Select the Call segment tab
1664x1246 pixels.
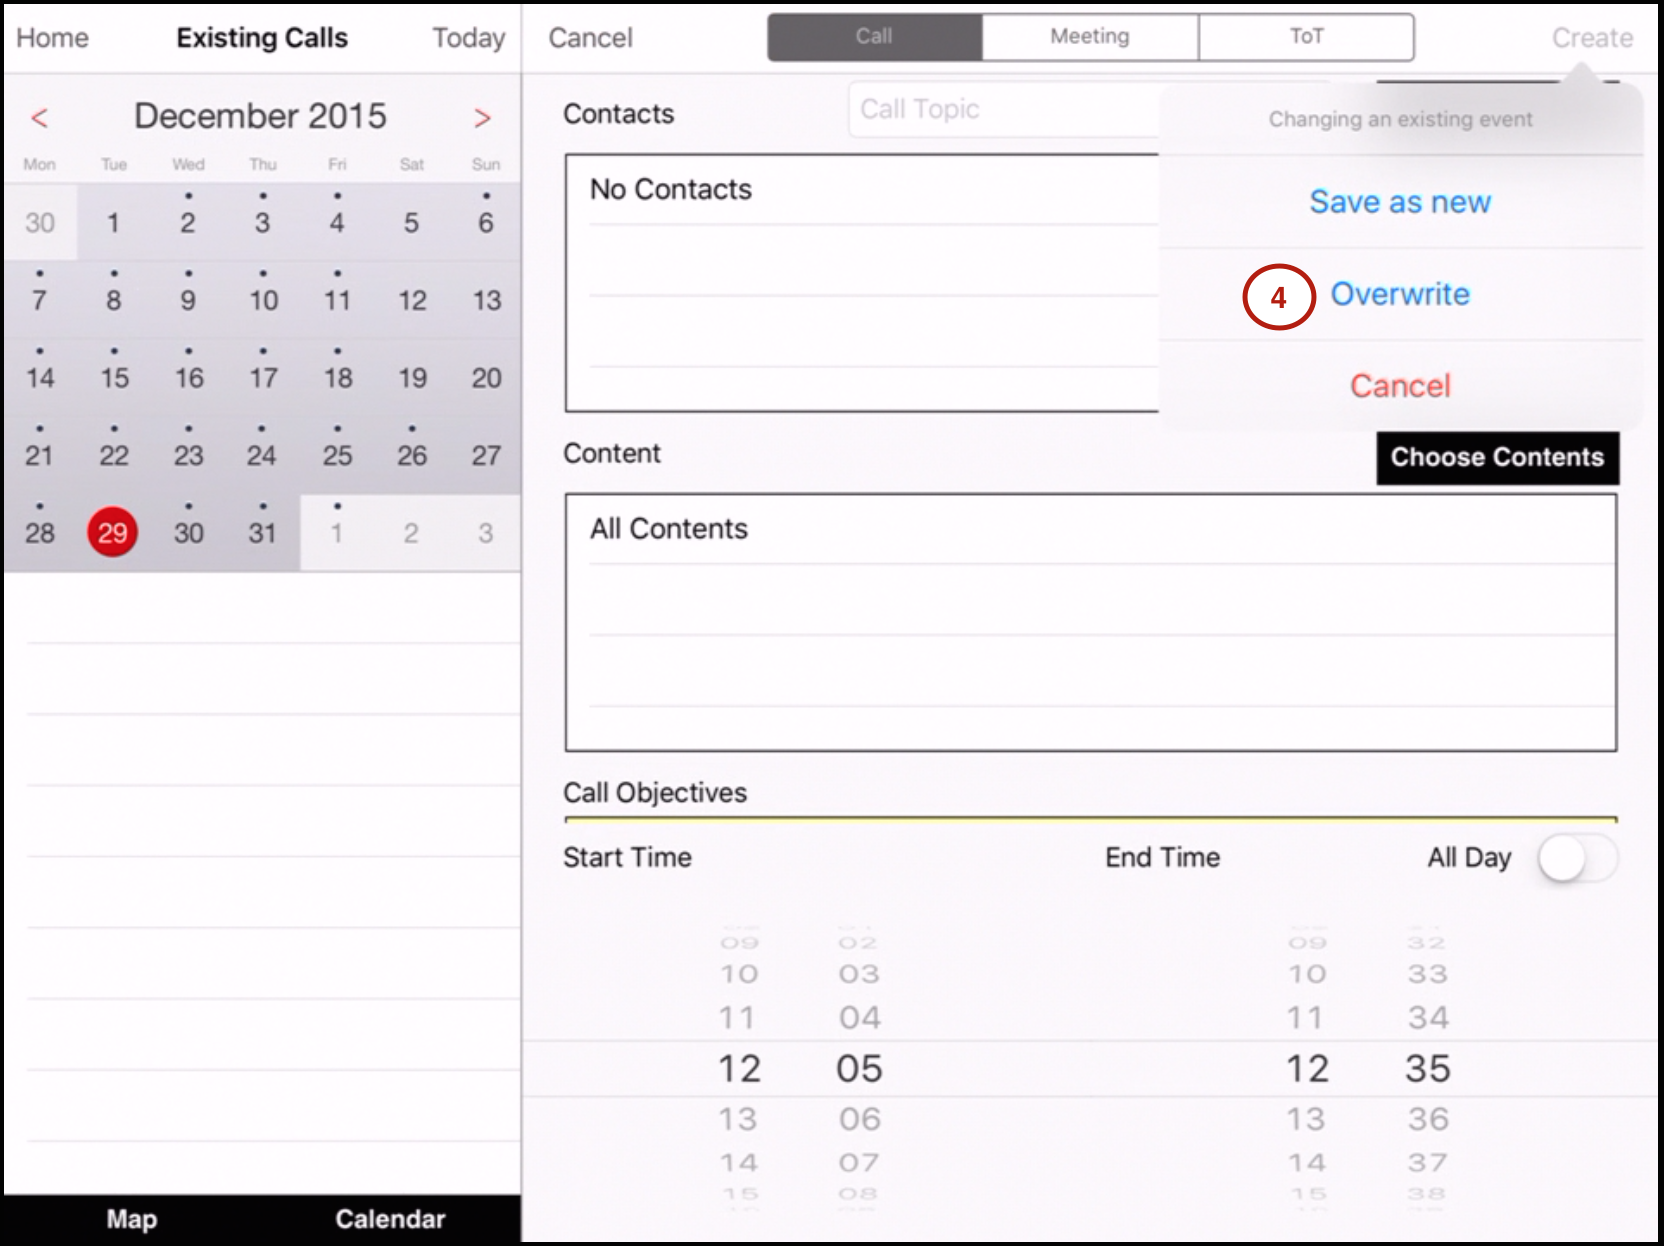874,37
